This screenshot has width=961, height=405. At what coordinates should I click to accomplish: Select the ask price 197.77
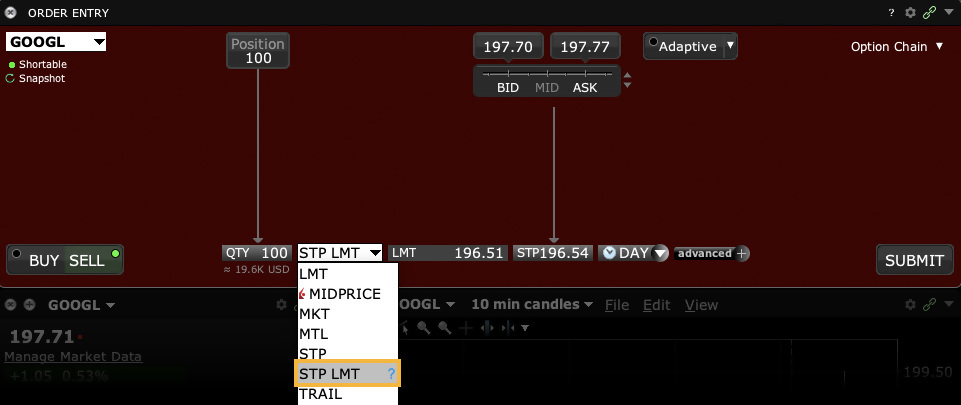585,47
